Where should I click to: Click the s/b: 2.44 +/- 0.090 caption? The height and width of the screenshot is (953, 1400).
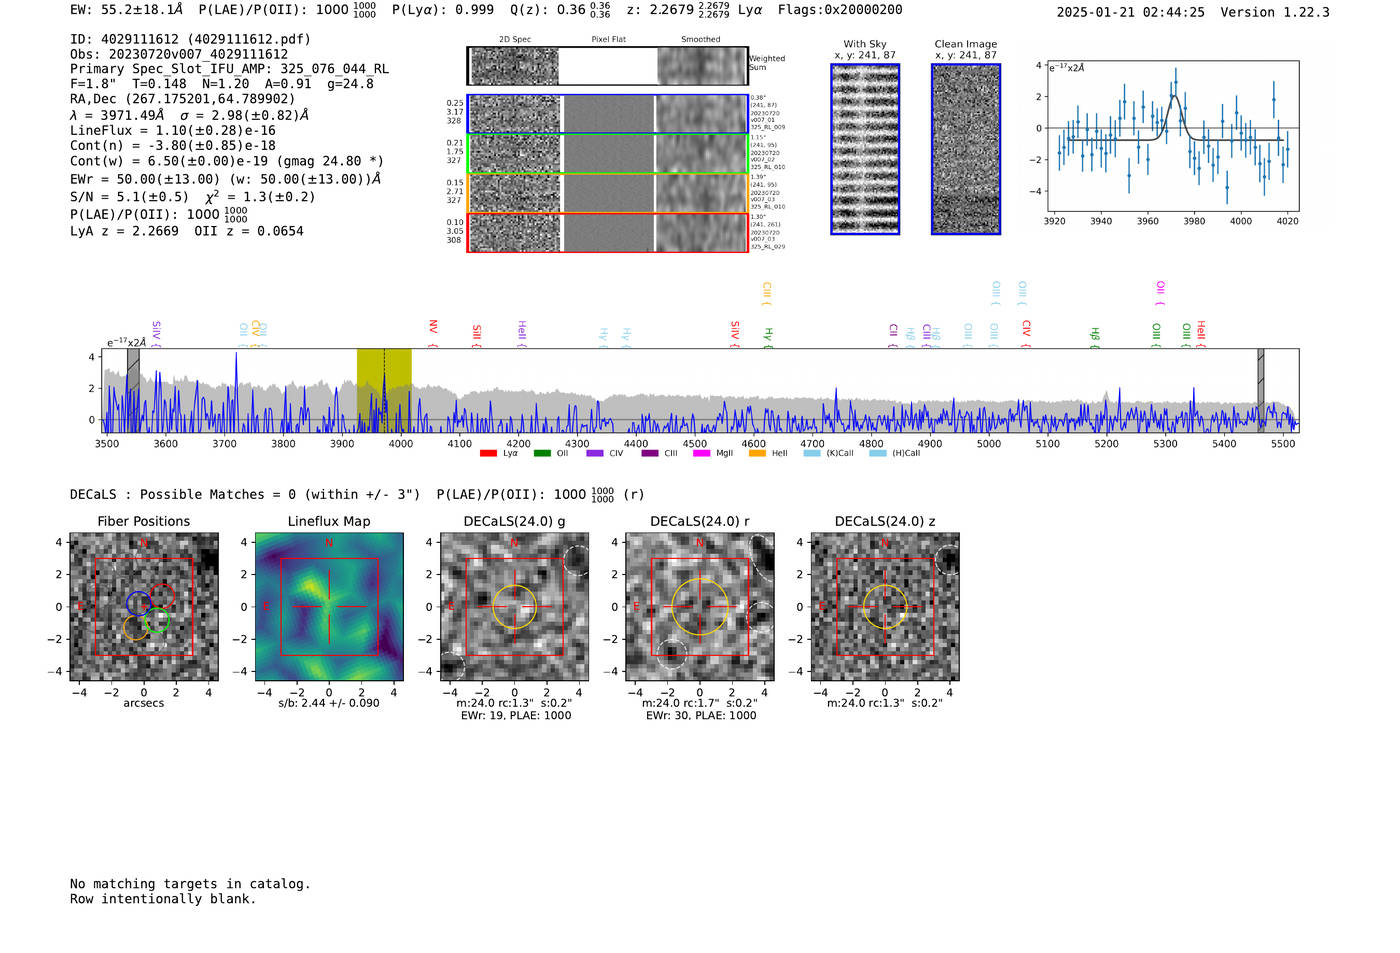point(329,703)
